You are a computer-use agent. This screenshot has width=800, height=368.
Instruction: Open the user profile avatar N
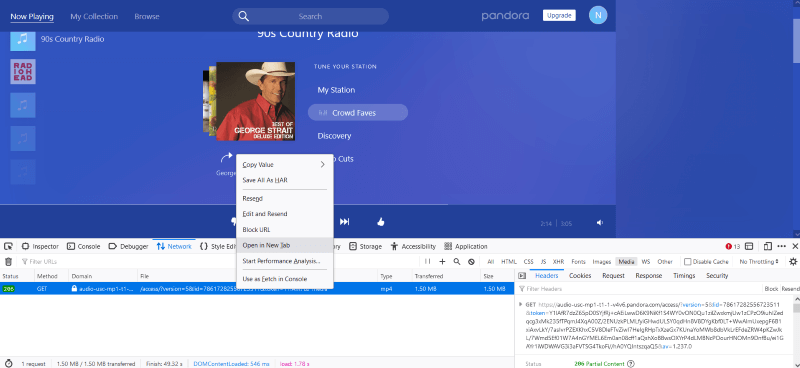coord(598,15)
